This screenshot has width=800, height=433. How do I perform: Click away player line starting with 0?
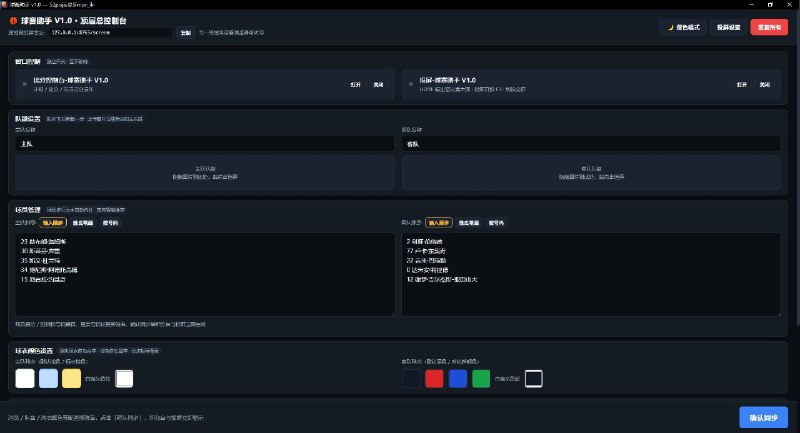[427, 270]
